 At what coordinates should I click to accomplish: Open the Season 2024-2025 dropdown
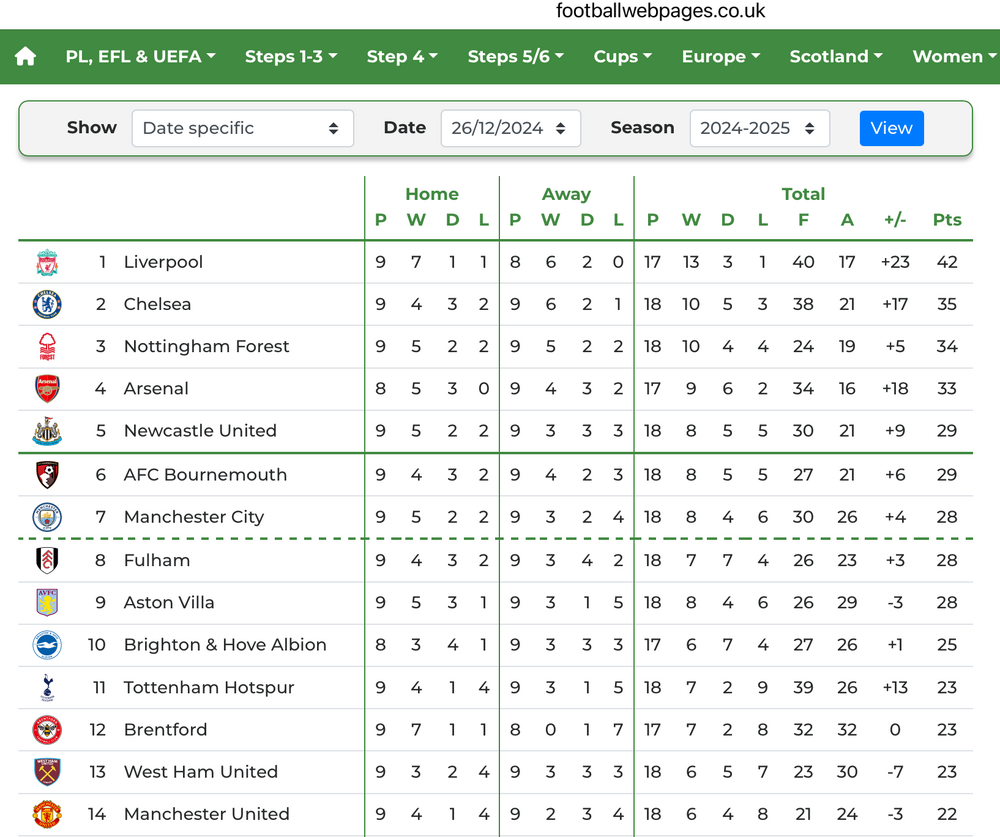(x=759, y=128)
